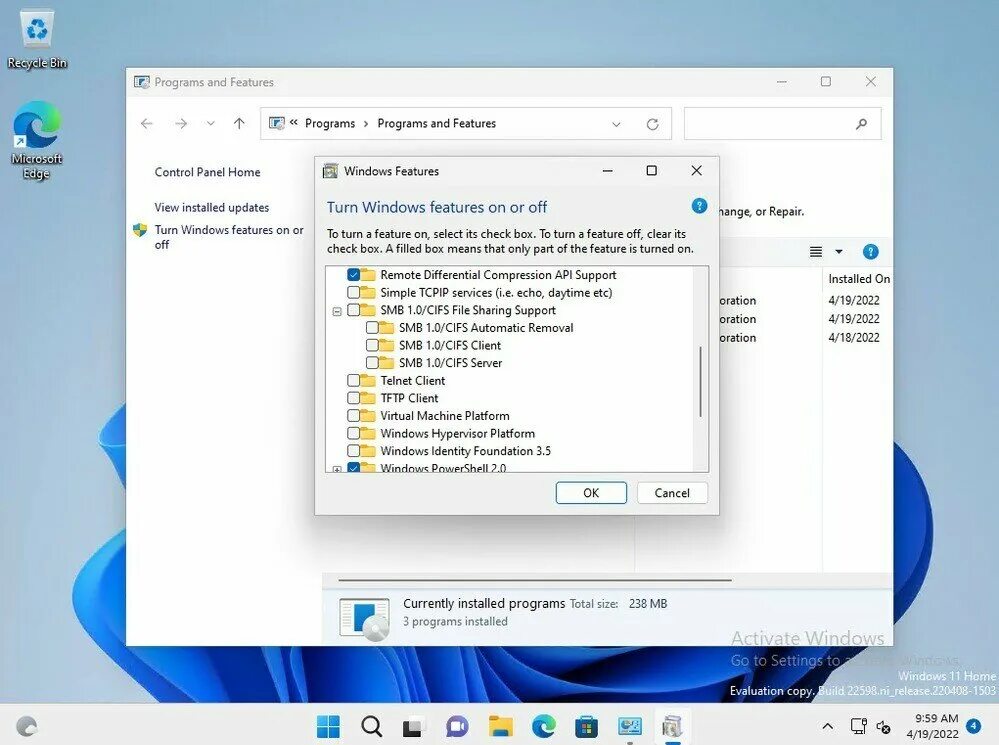Refresh the Programs and Features view
Image resolution: width=999 pixels, height=745 pixels.
[652, 124]
